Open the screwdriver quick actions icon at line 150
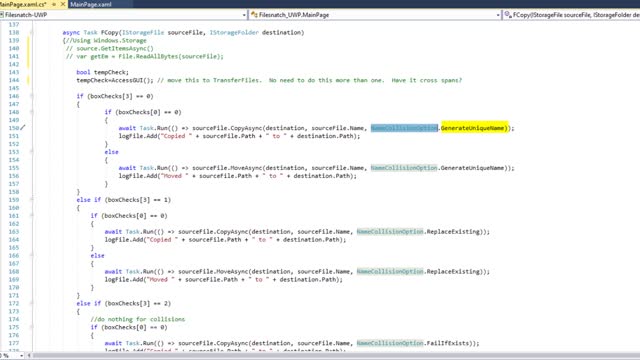This screenshot has width=640, height=360. click(23, 127)
